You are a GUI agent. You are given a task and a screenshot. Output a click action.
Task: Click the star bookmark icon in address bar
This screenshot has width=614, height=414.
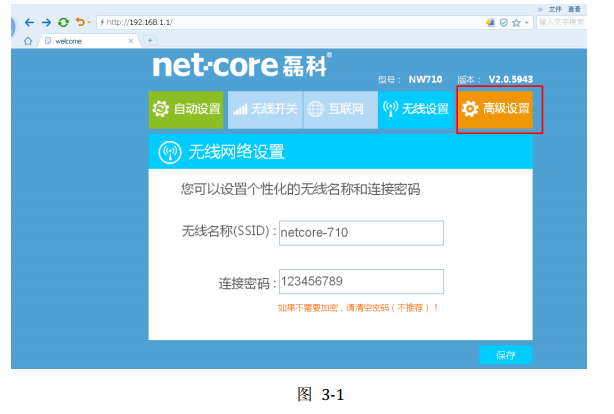click(x=516, y=23)
